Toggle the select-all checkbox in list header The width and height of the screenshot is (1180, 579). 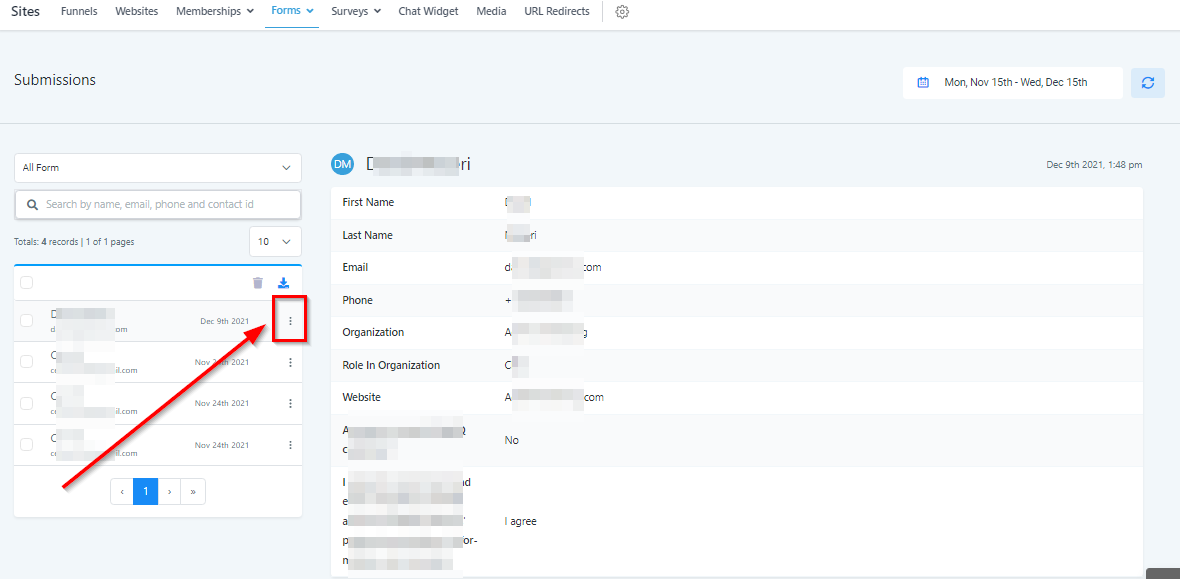coord(27,283)
